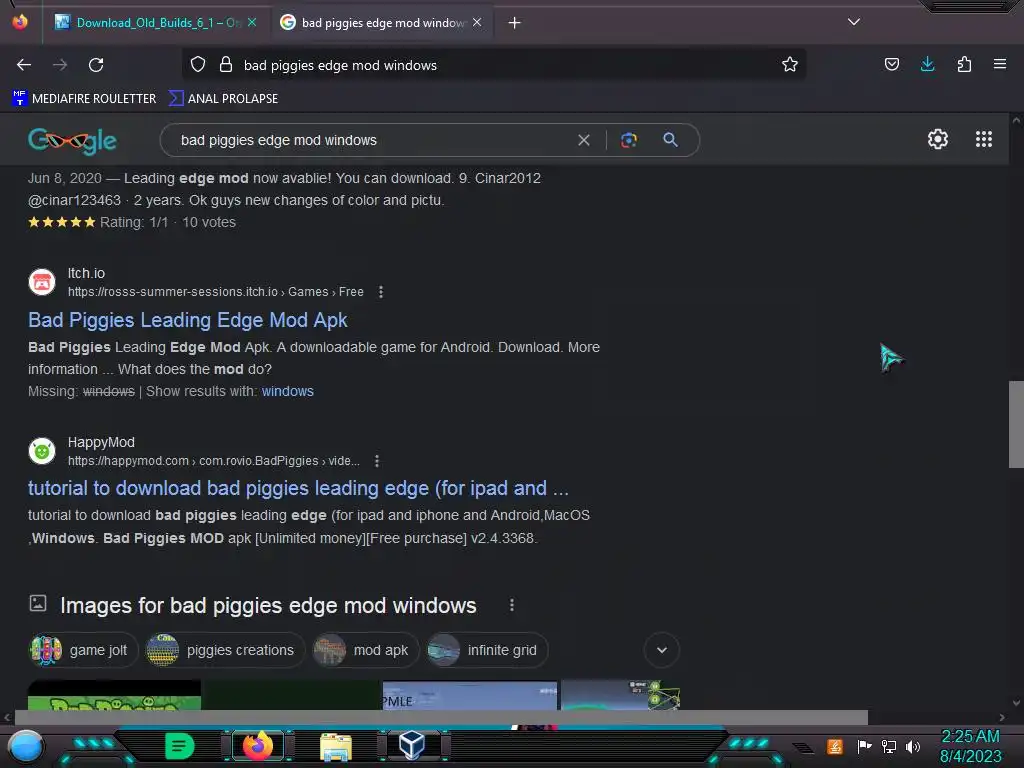The image size is (1024, 768).
Task: Open Google quick settings gear
Action: (x=938, y=139)
